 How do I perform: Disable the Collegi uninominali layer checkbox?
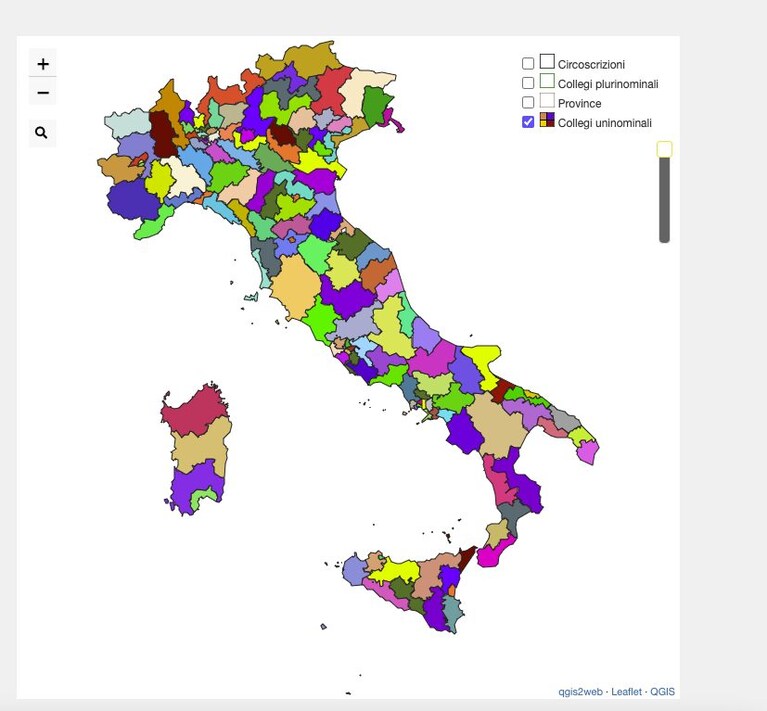pos(528,122)
